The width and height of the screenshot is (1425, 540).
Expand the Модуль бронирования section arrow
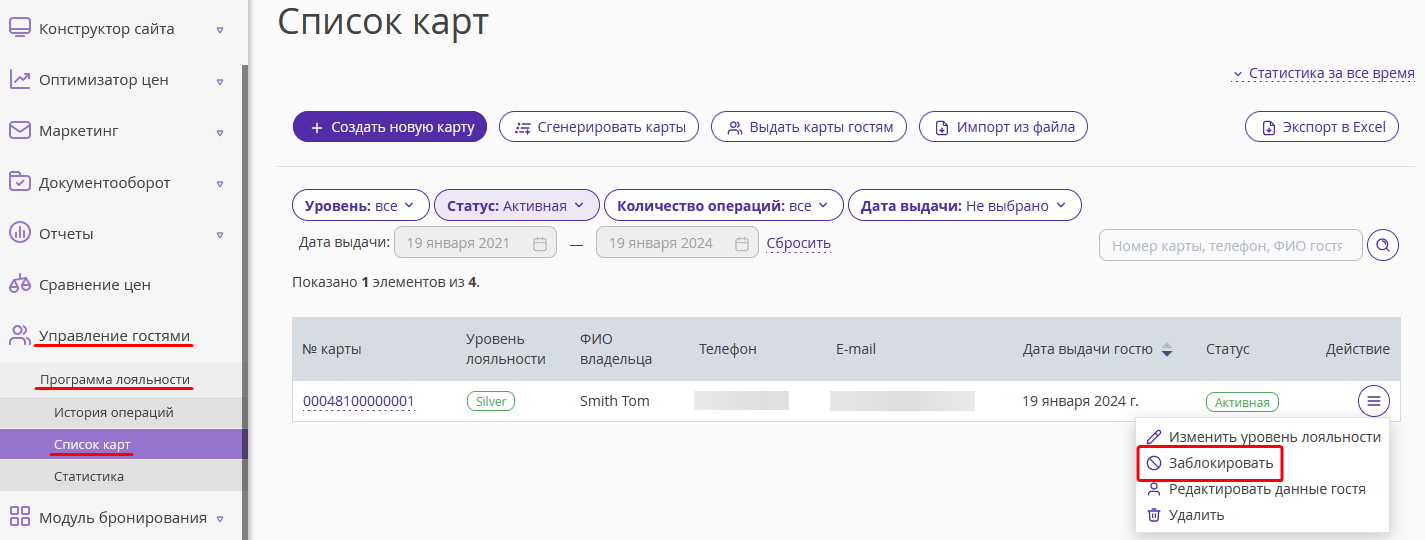220,518
